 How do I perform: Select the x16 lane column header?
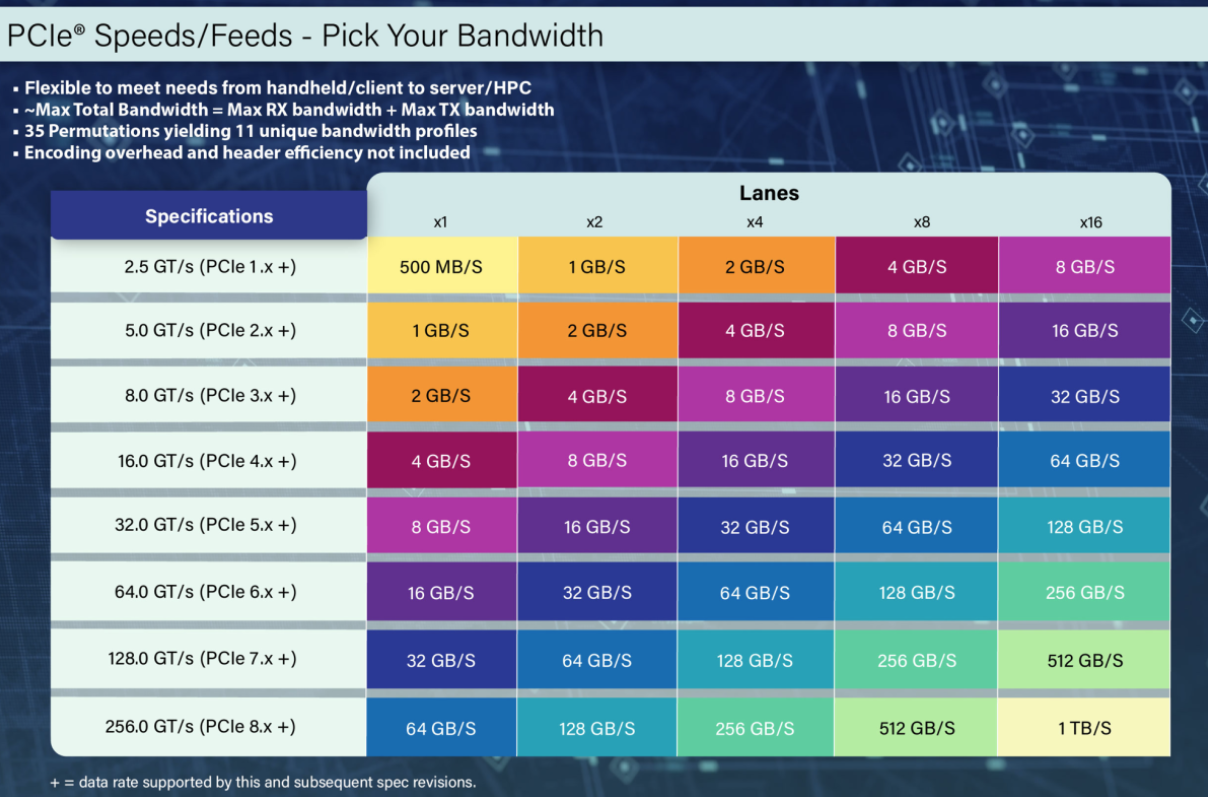(x=1090, y=222)
